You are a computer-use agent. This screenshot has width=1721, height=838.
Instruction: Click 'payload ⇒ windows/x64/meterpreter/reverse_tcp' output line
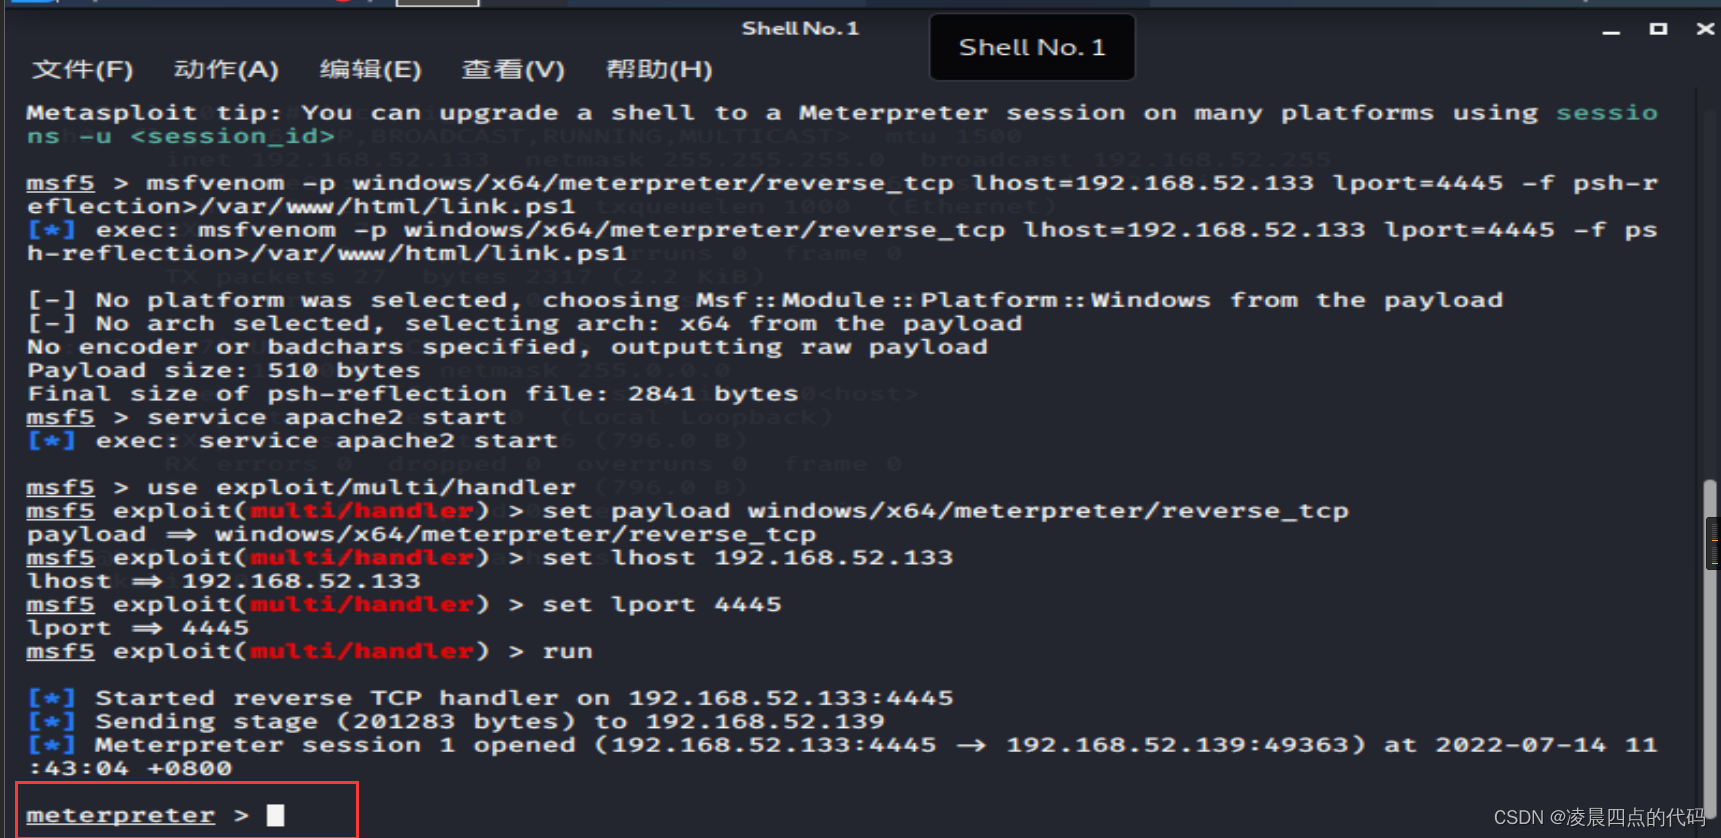point(421,534)
